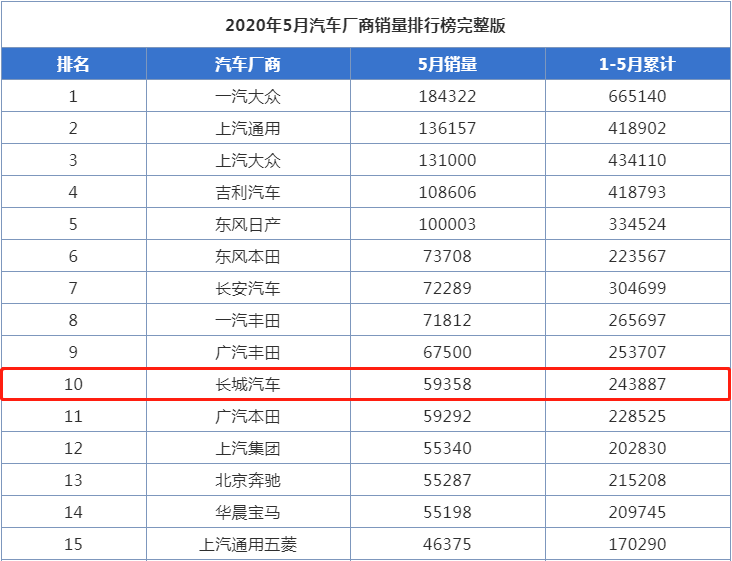The width and height of the screenshot is (732, 561).
Task: Click rank number 7 for 长安汽车
Action: (x=73, y=288)
